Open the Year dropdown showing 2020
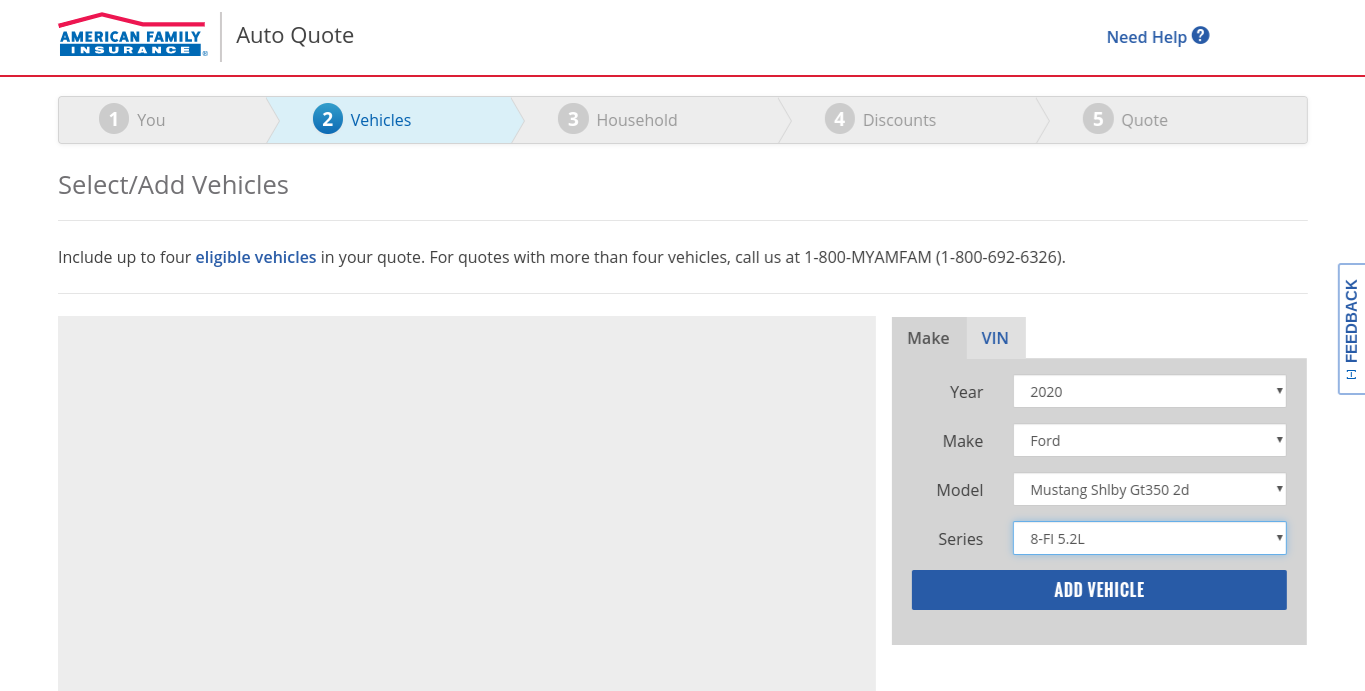 click(x=1149, y=392)
